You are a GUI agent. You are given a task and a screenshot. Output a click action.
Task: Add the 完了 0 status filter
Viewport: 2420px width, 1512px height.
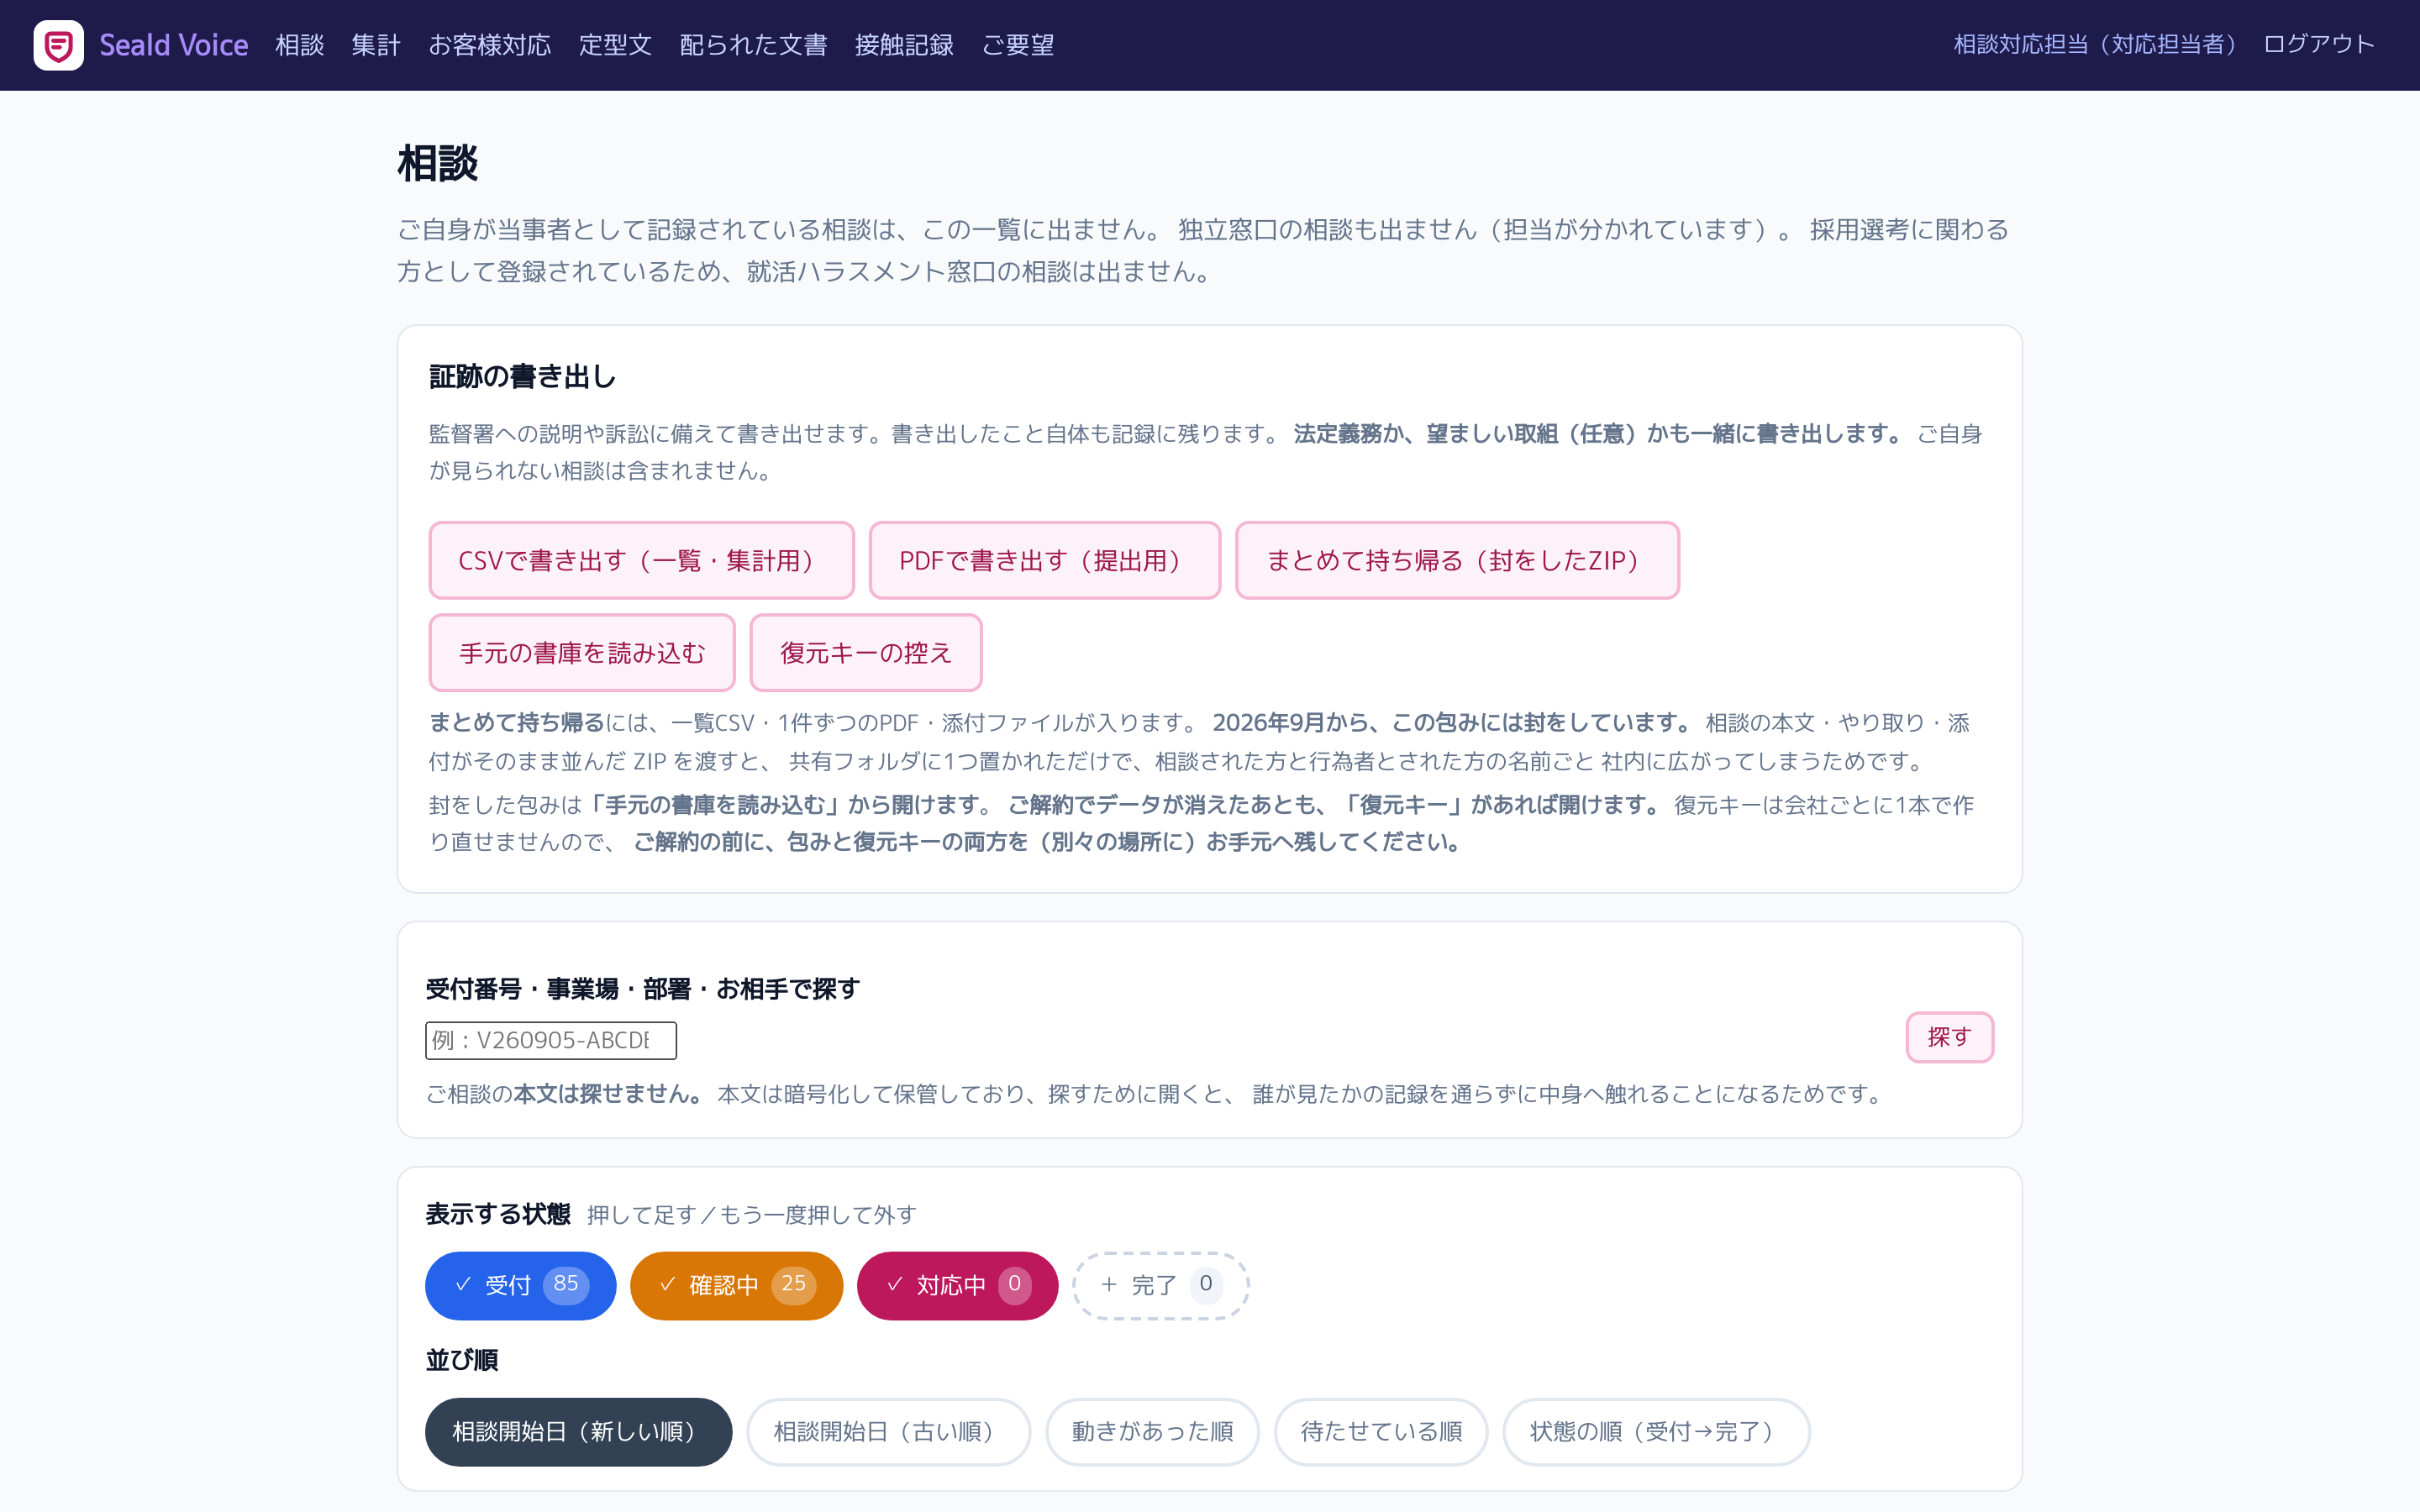coord(1160,1285)
